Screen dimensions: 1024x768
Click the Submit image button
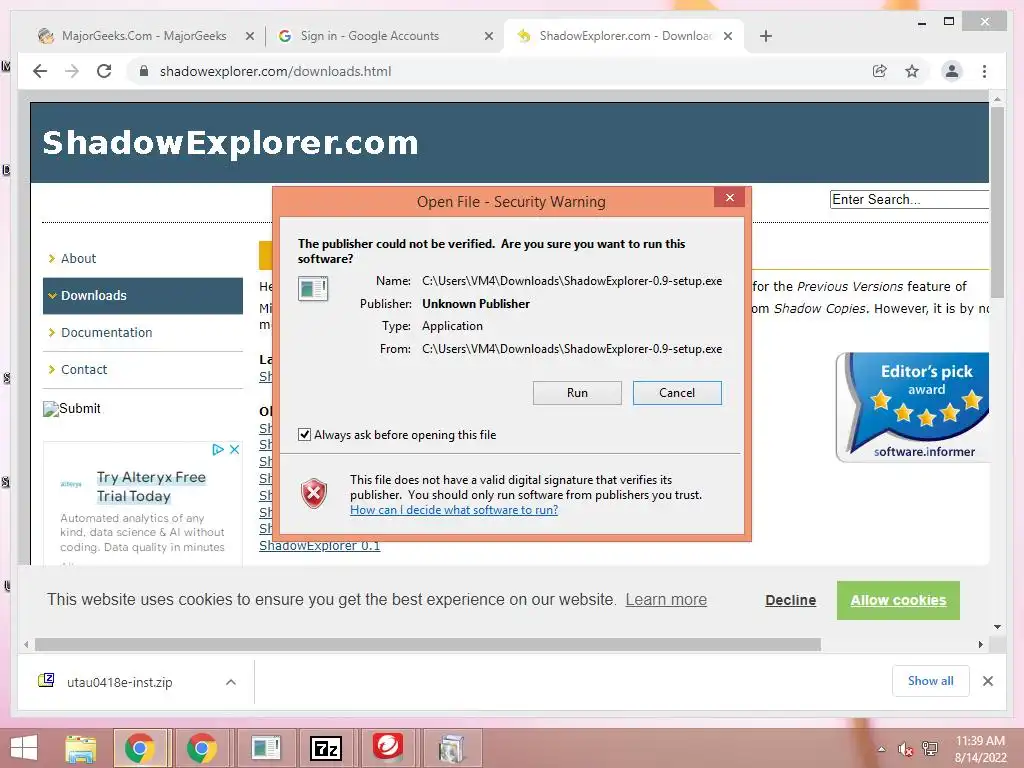(72, 409)
